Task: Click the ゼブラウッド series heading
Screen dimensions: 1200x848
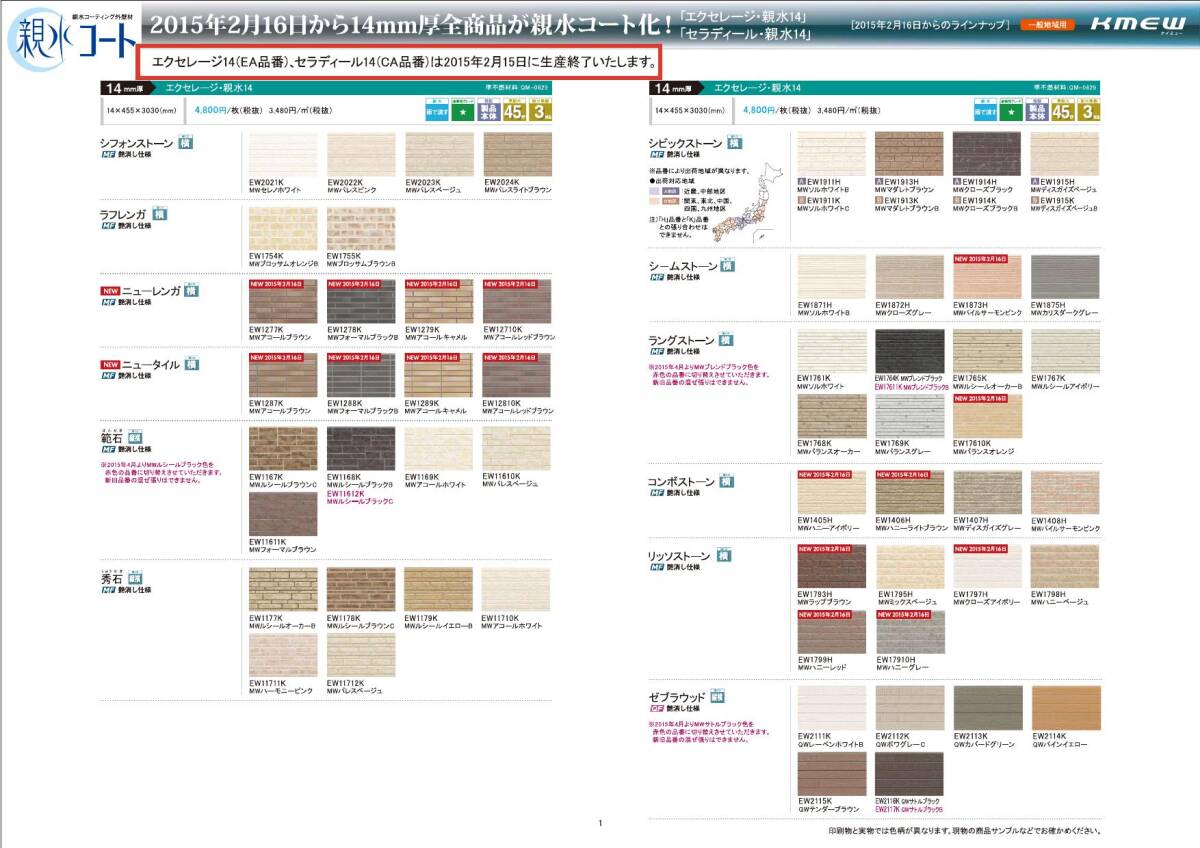Action: pos(678,696)
